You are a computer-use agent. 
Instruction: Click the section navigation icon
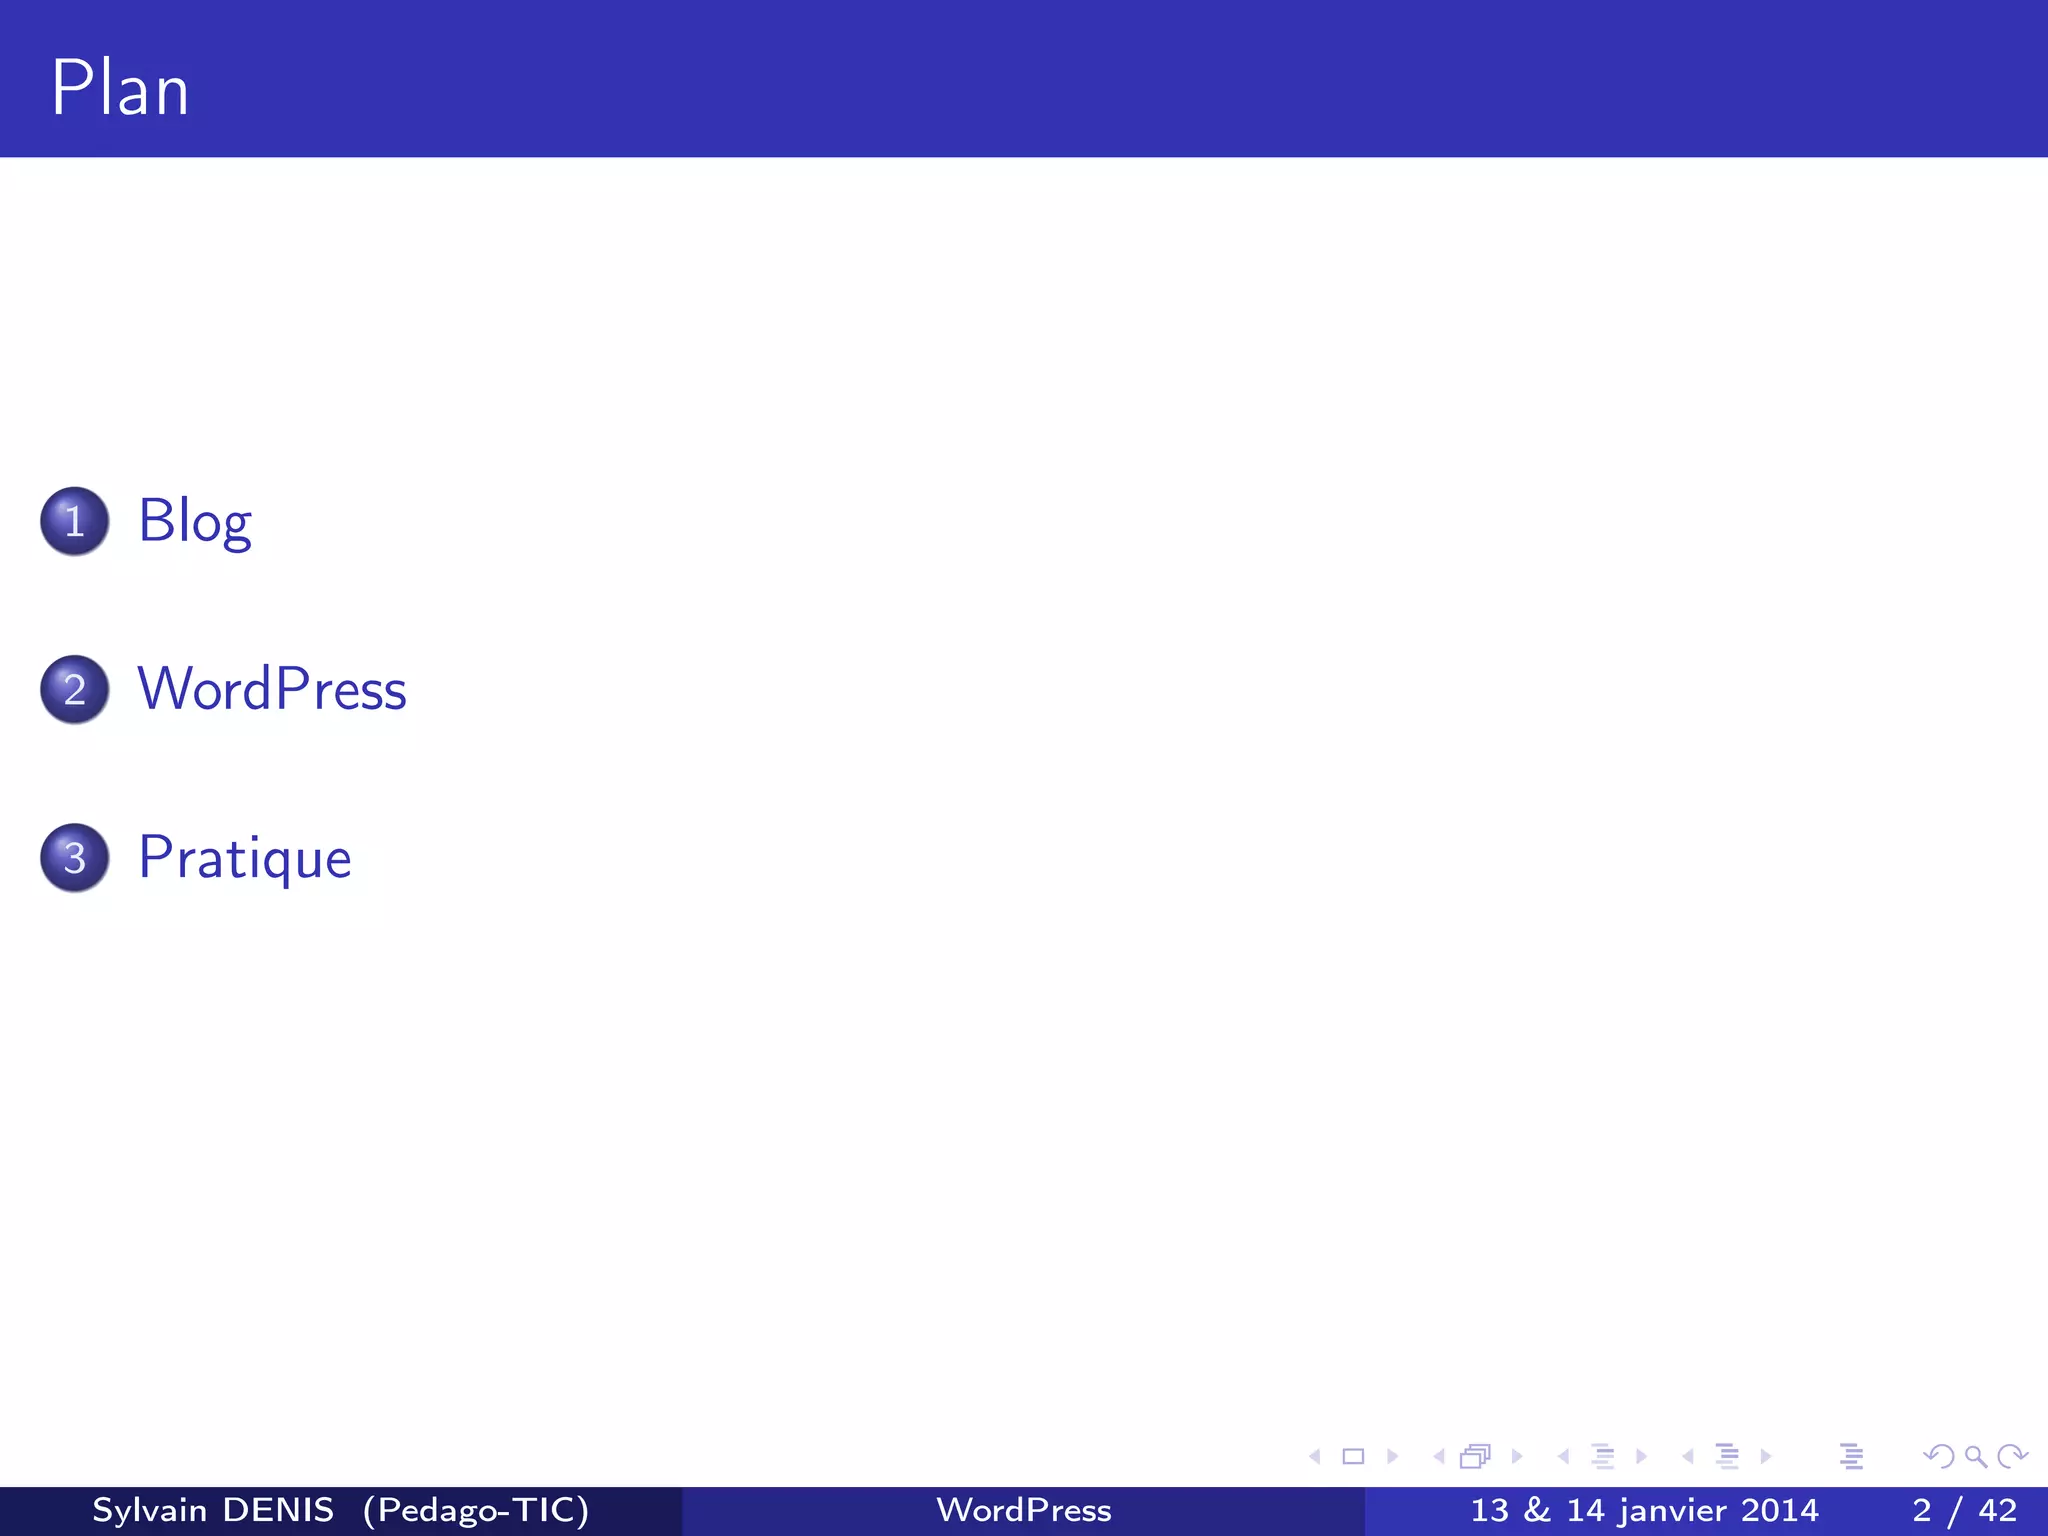[x=1727, y=1457]
